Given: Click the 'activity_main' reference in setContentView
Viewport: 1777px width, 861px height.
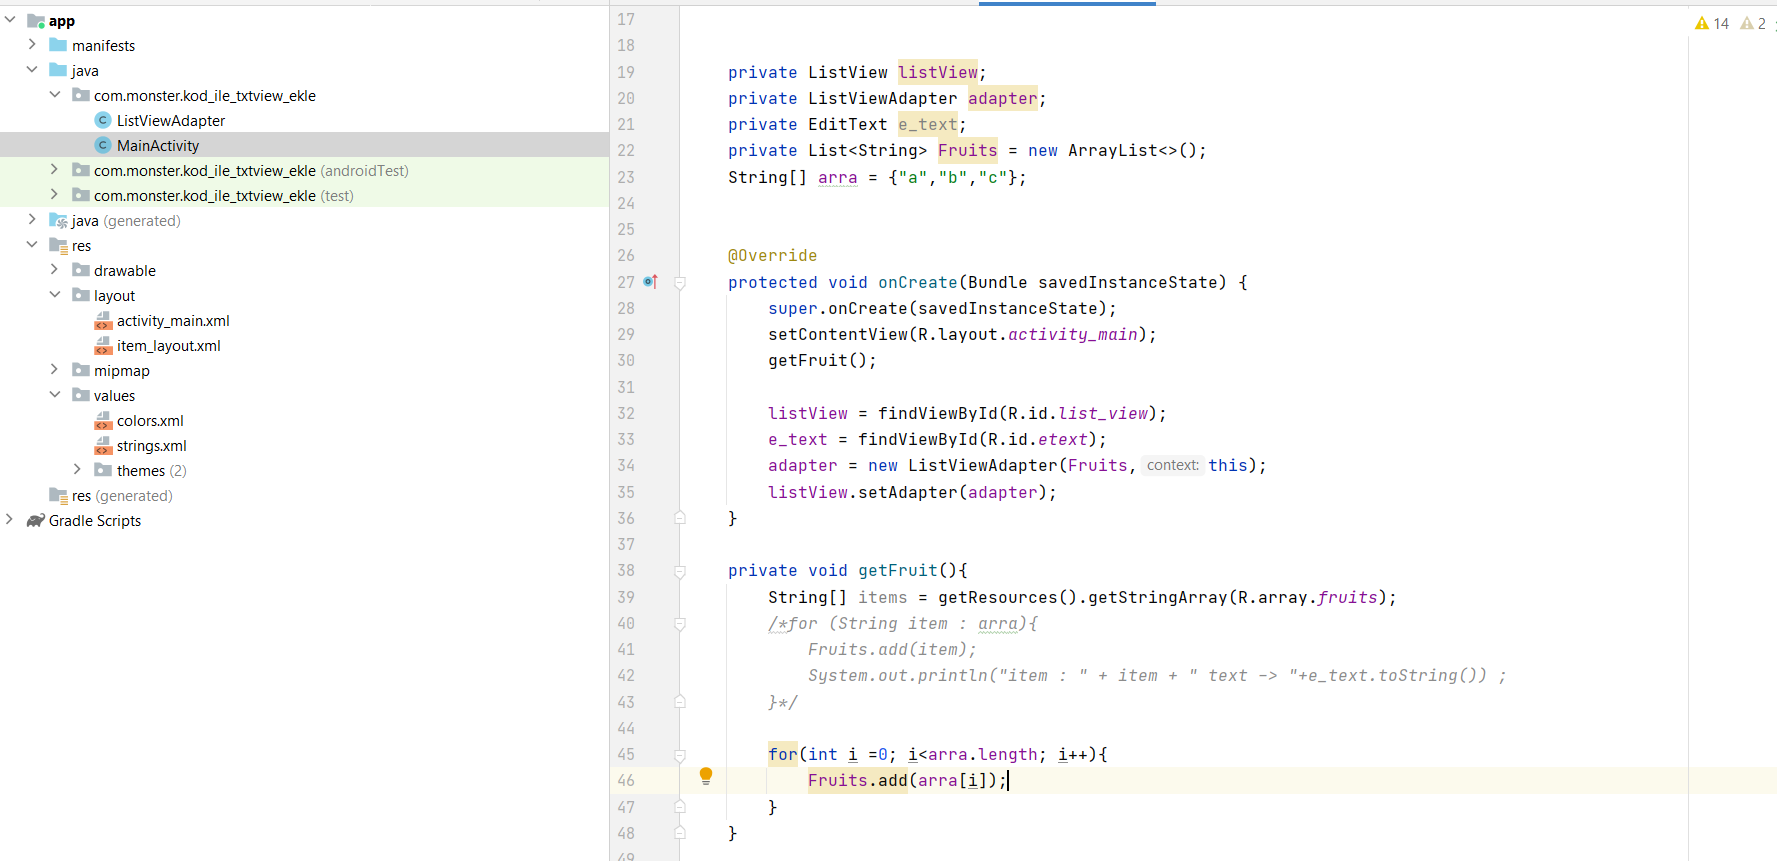Looking at the screenshot, I should coord(1073,334).
